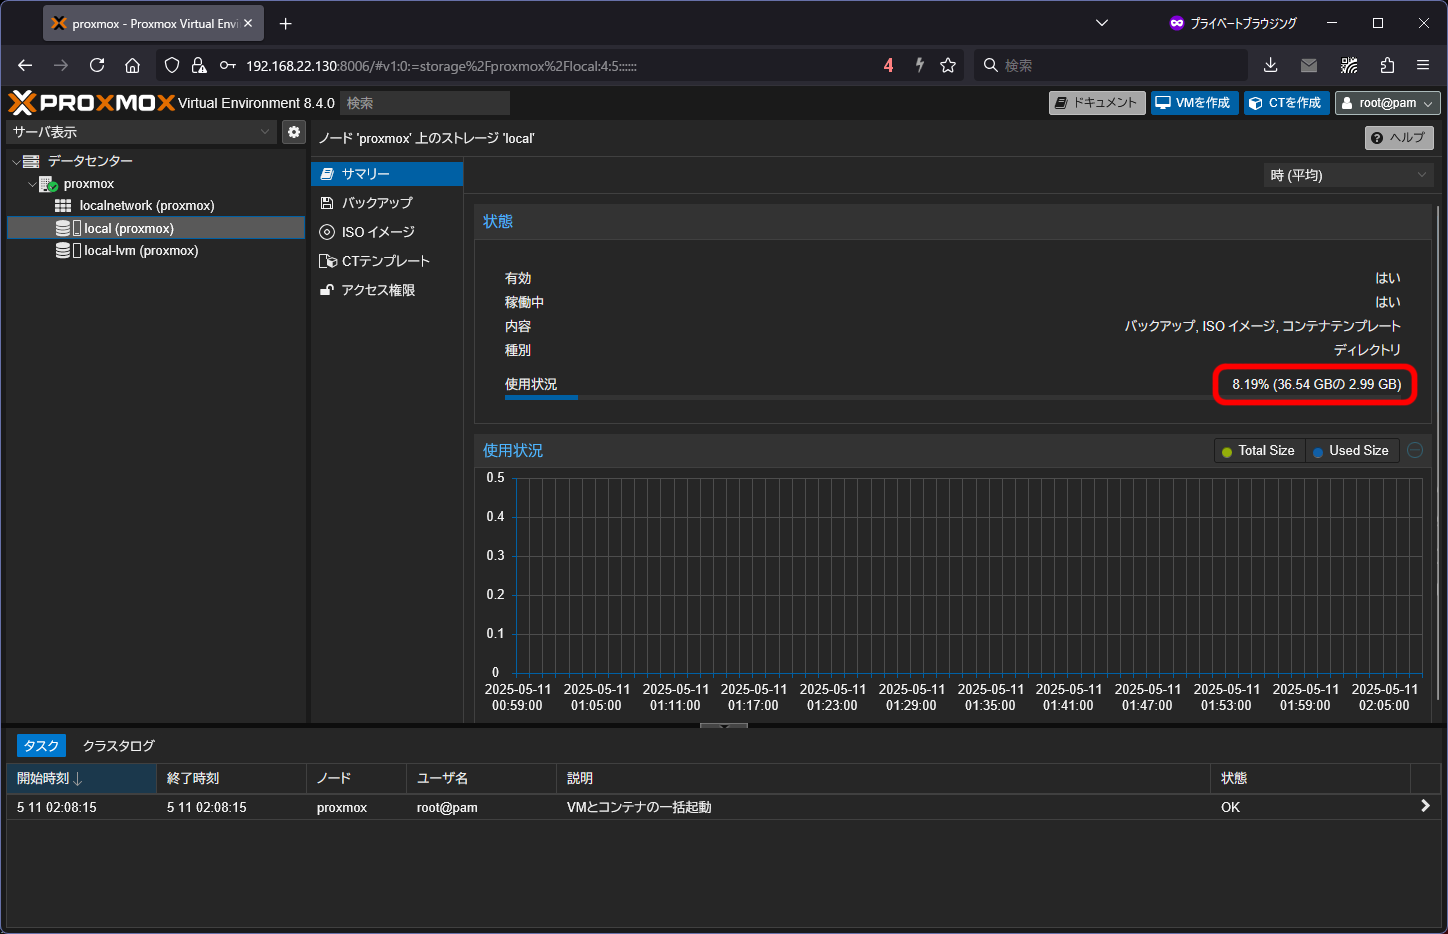Open the サマリー tab
Screen dimensions: 1448x934
pyautogui.click(x=387, y=174)
